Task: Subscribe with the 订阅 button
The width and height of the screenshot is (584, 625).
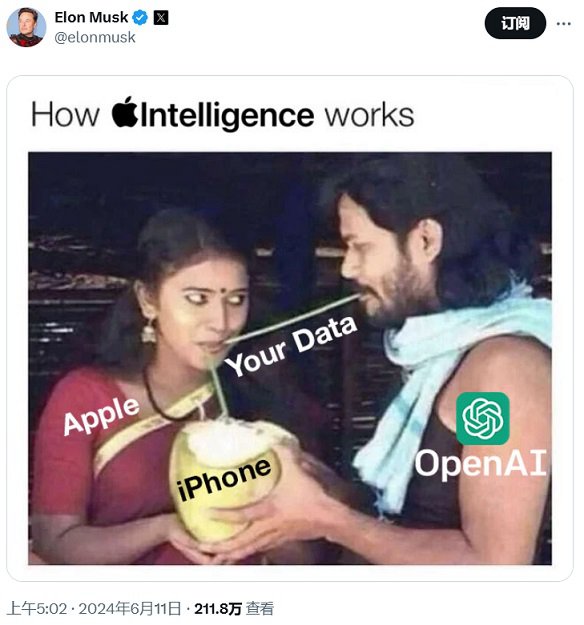Action: [x=515, y=23]
